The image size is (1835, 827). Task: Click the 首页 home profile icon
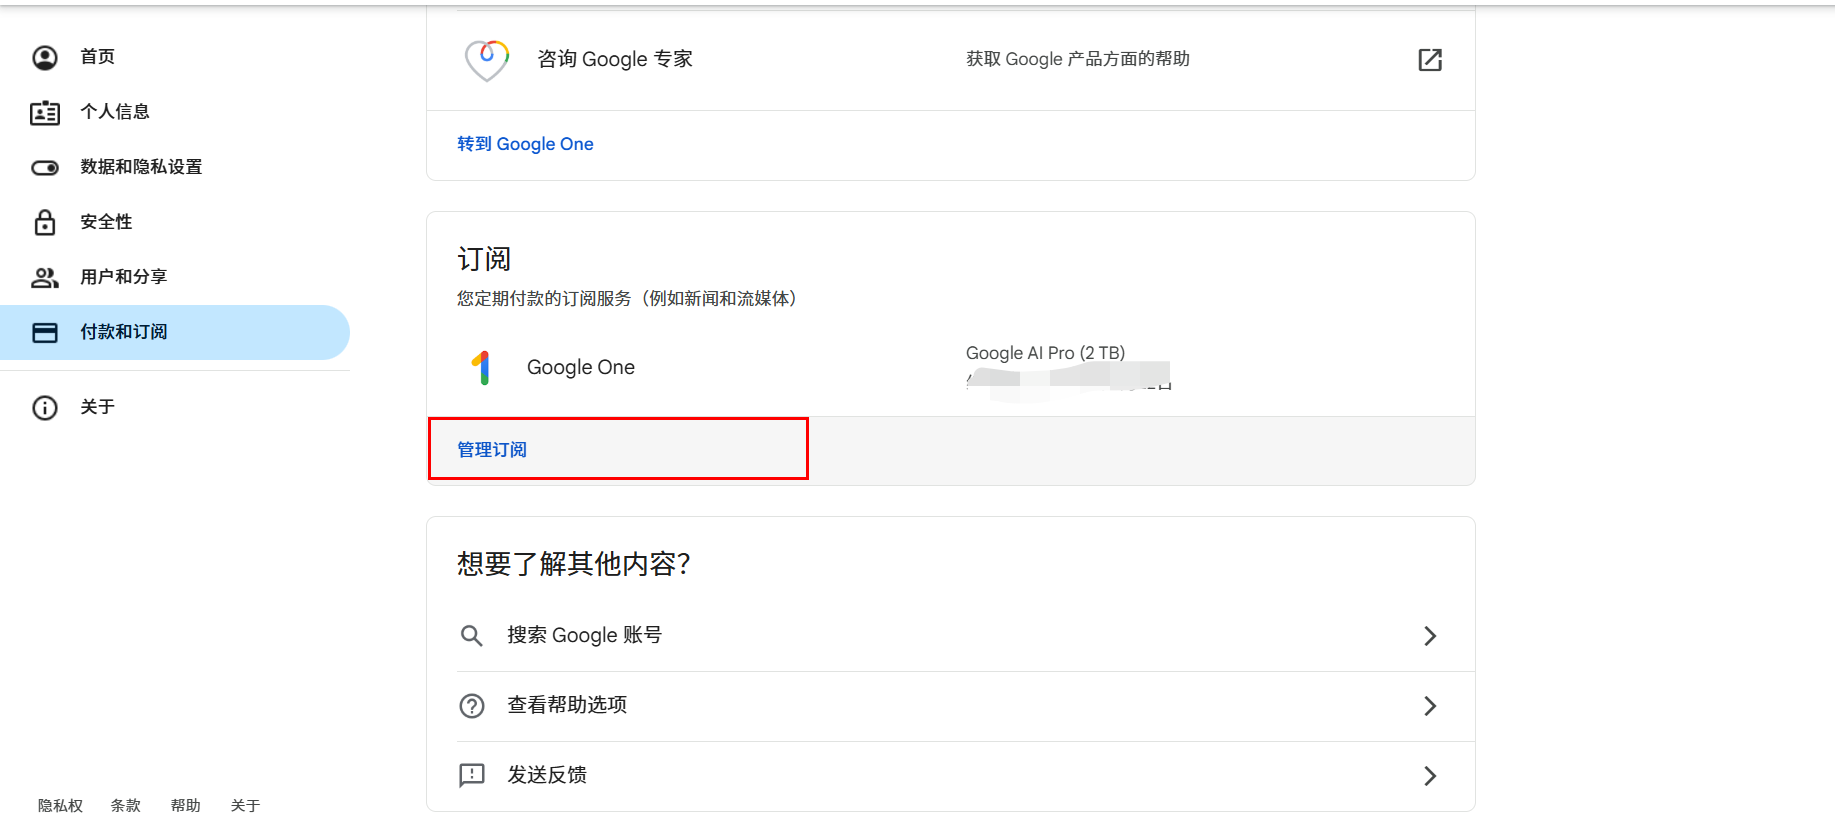point(45,58)
